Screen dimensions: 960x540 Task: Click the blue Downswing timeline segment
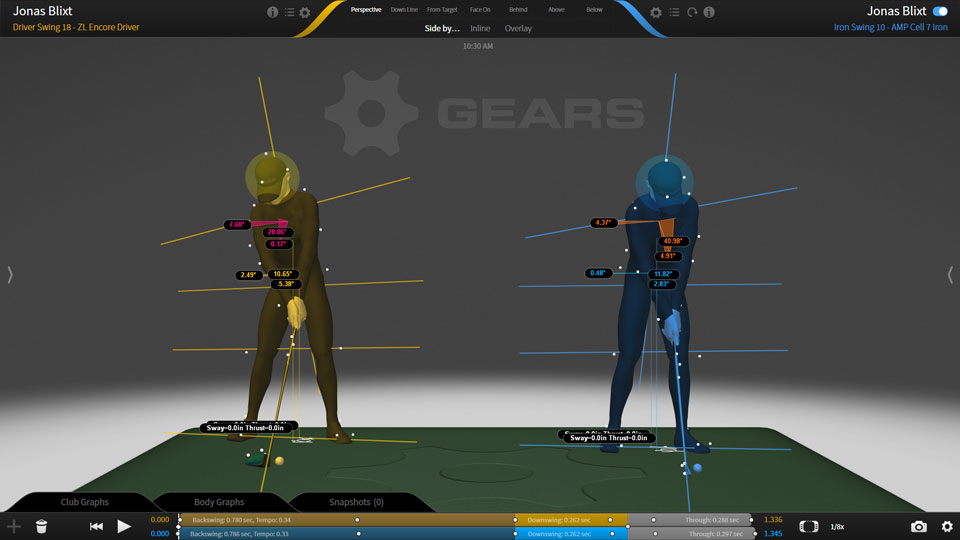[x=571, y=534]
